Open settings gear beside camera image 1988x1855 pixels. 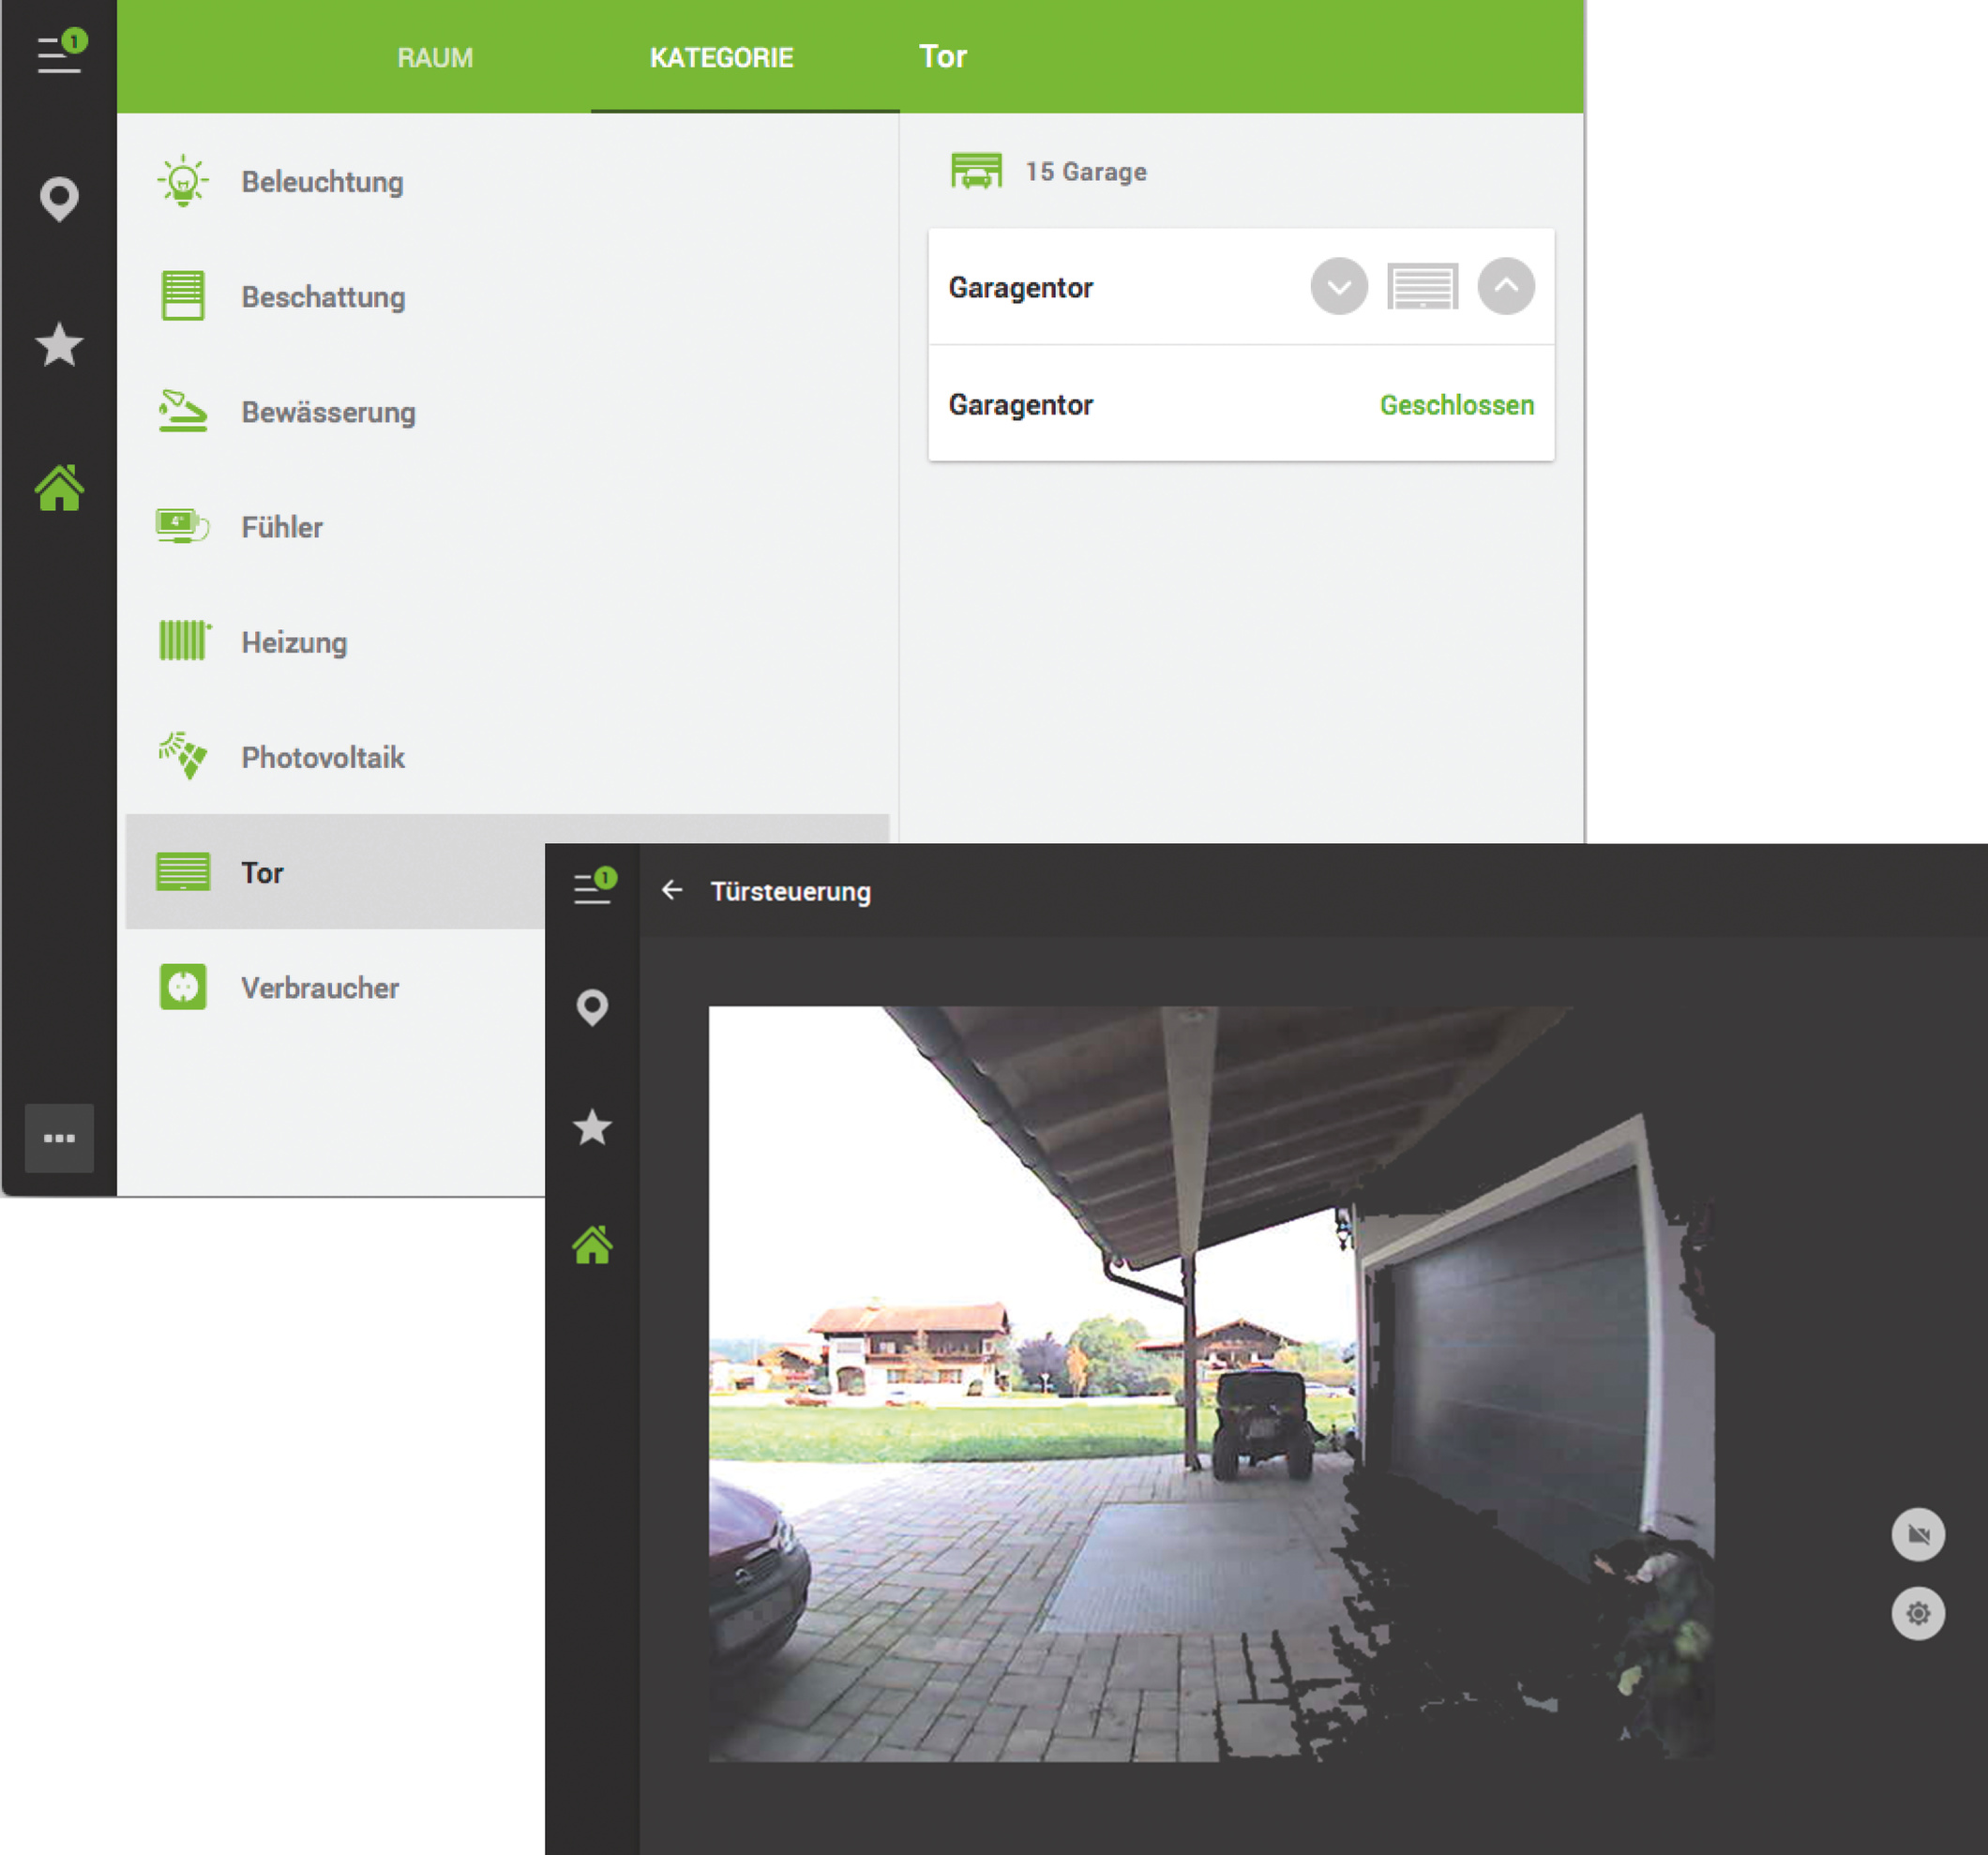pos(1917,1613)
